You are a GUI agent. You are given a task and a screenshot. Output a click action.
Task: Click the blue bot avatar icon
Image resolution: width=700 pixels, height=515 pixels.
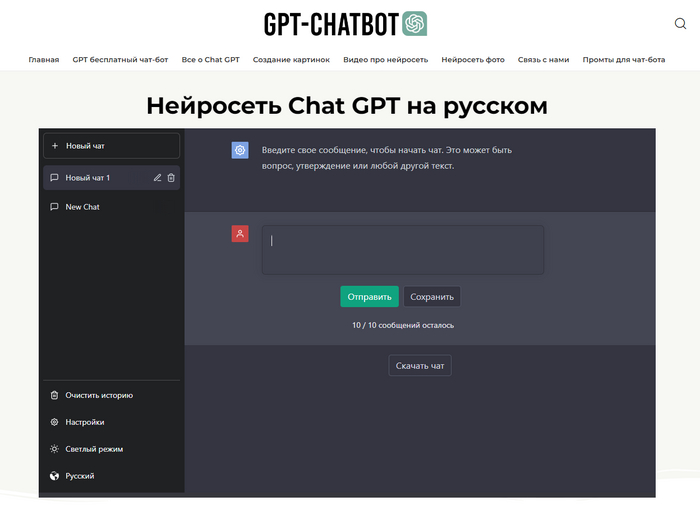240,150
